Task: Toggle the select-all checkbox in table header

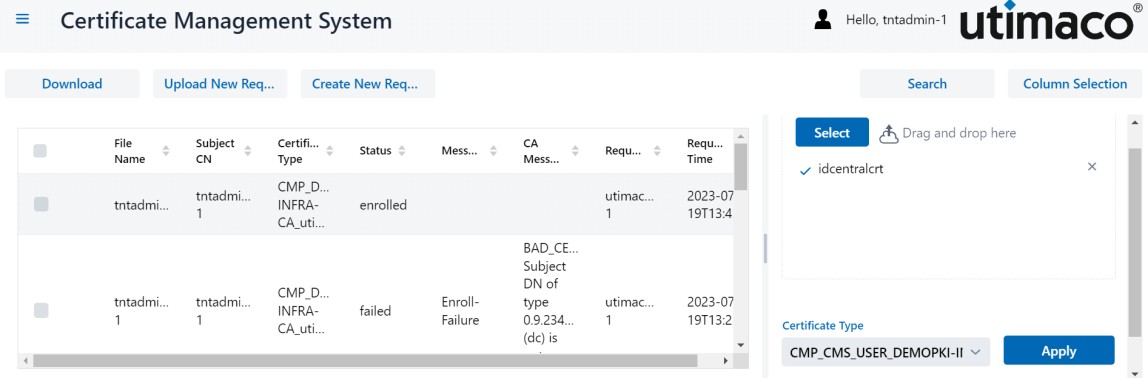Action: pyautogui.click(x=40, y=151)
